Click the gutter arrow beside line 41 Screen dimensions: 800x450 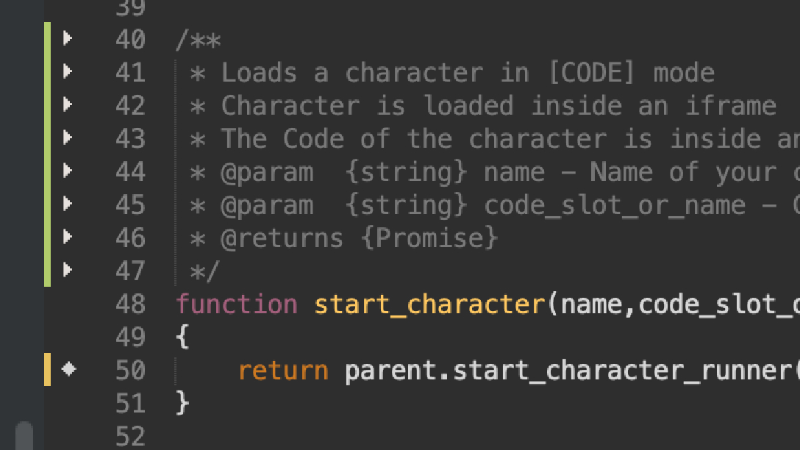68,72
